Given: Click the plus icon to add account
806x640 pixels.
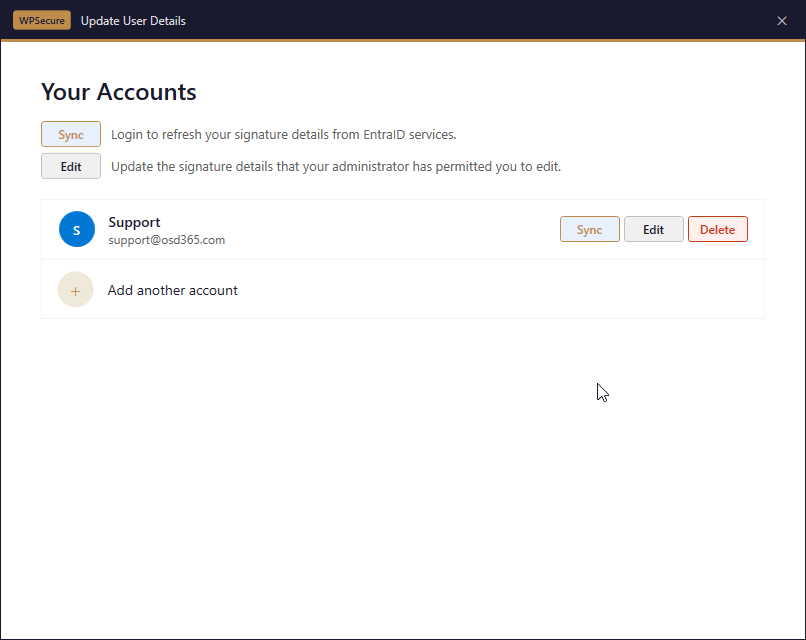Looking at the screenshot, I should [x=76, y=290].
